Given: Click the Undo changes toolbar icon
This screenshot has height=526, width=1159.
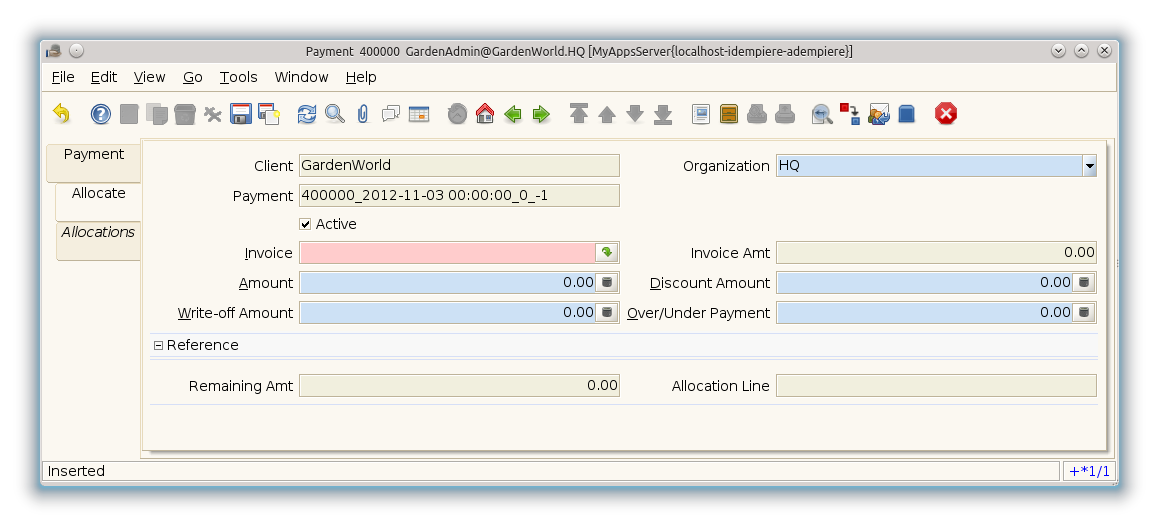Looking at the screenshot, I should 62,114.
